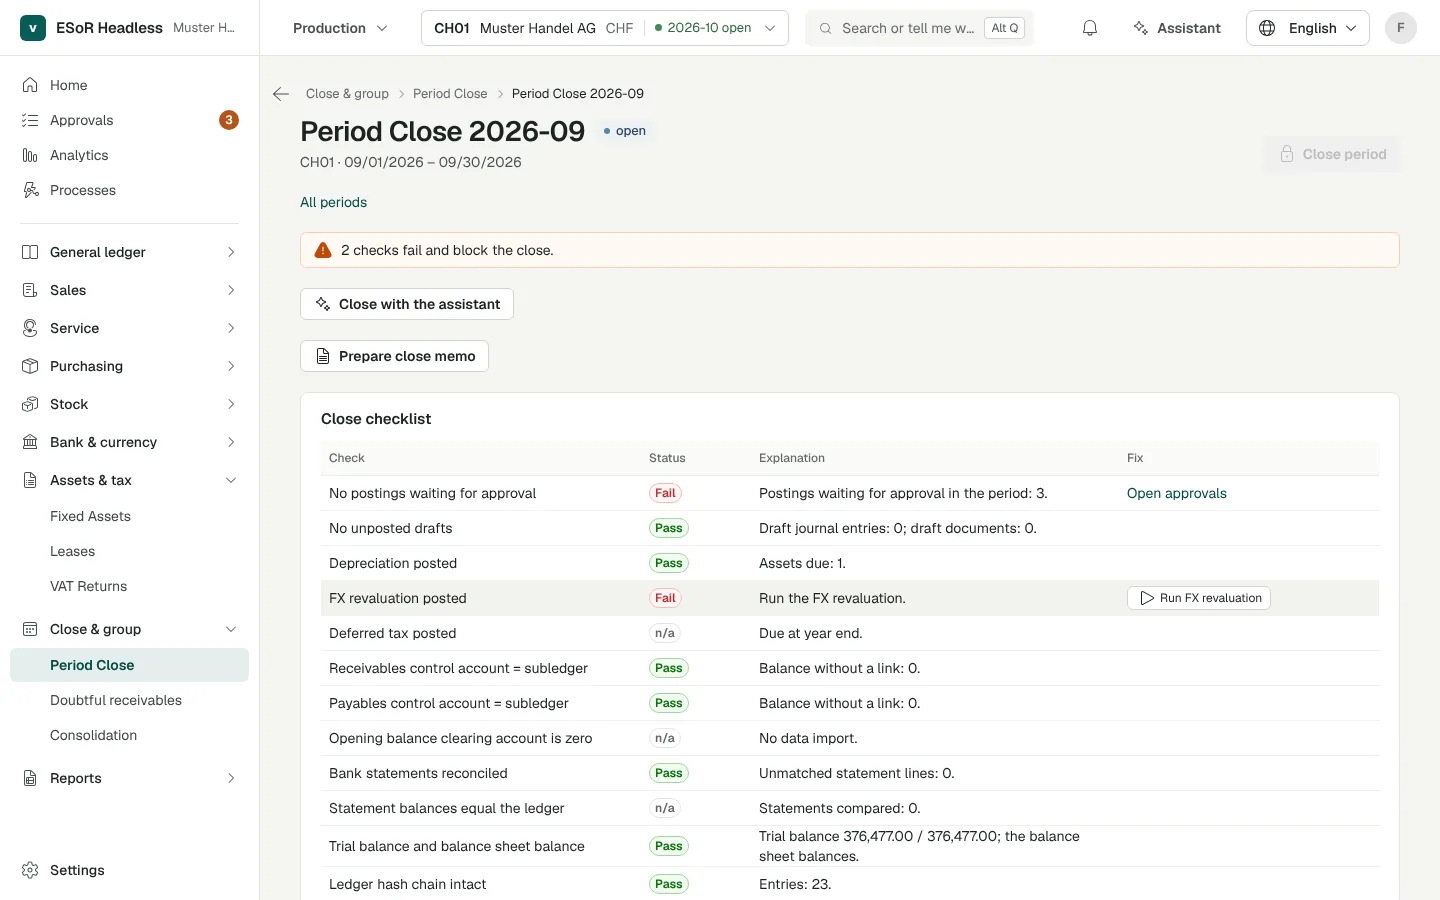Click the user avatar F

tap(1401, 28)
